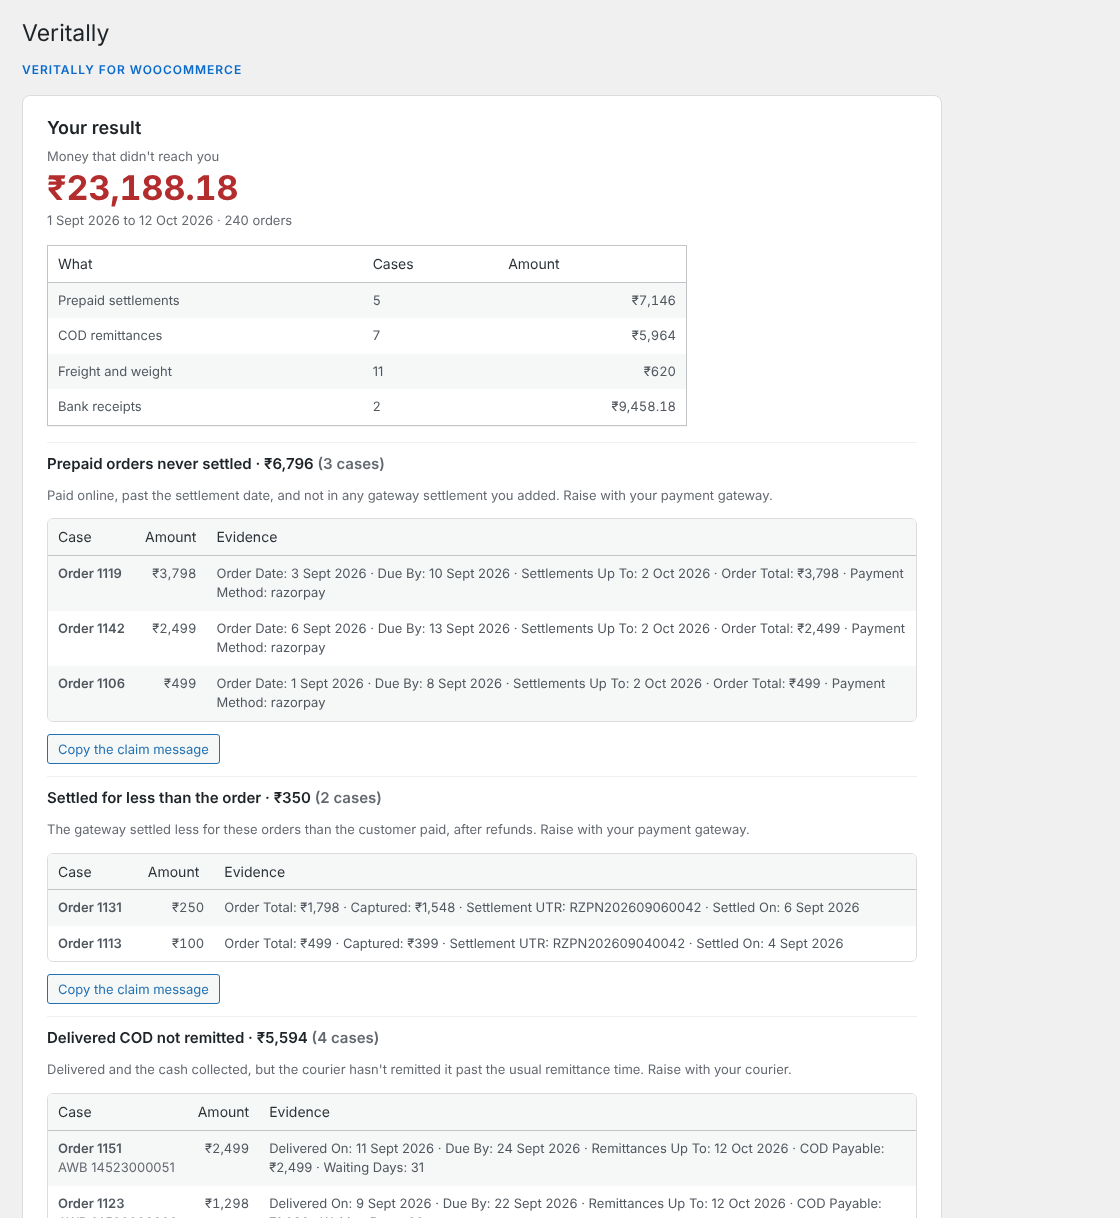
Task: Click the Prepaid settlements summary row
Action: 367,301
